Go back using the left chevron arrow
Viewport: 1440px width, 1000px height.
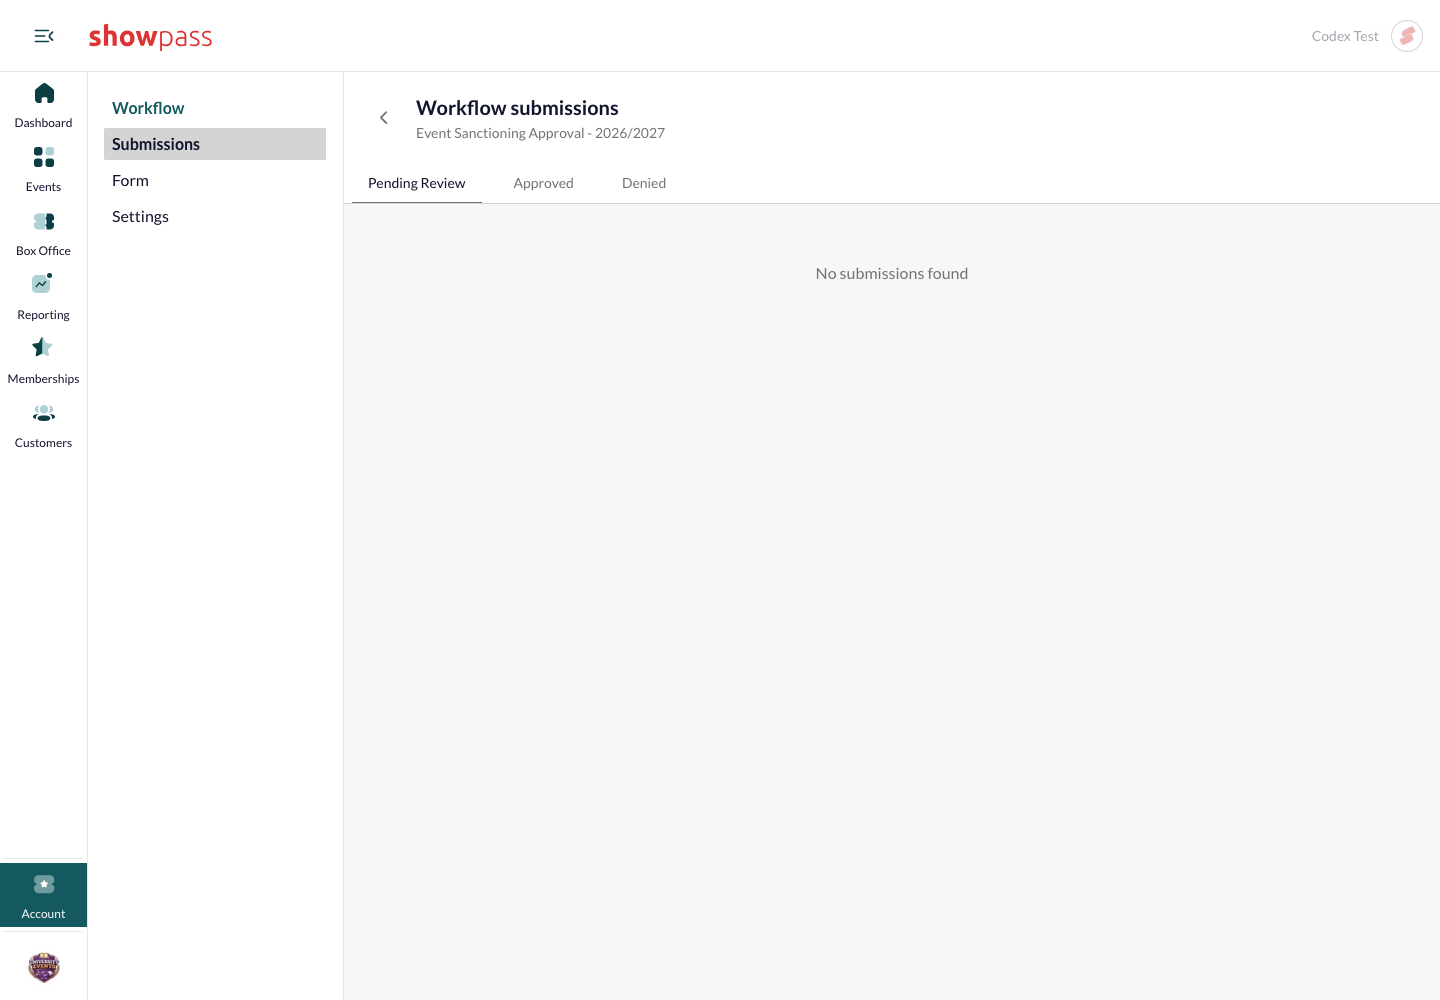tap(383, 118)
